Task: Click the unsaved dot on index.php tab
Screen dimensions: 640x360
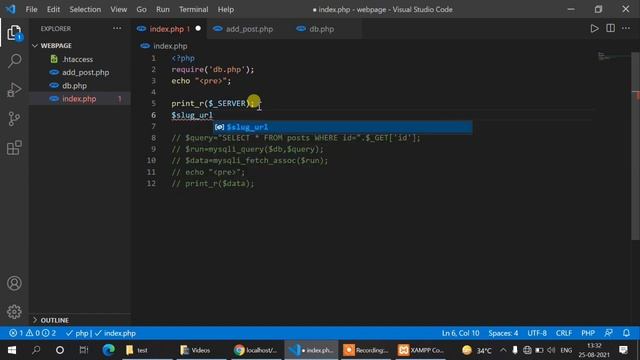Action: click(x=198, y=29)
